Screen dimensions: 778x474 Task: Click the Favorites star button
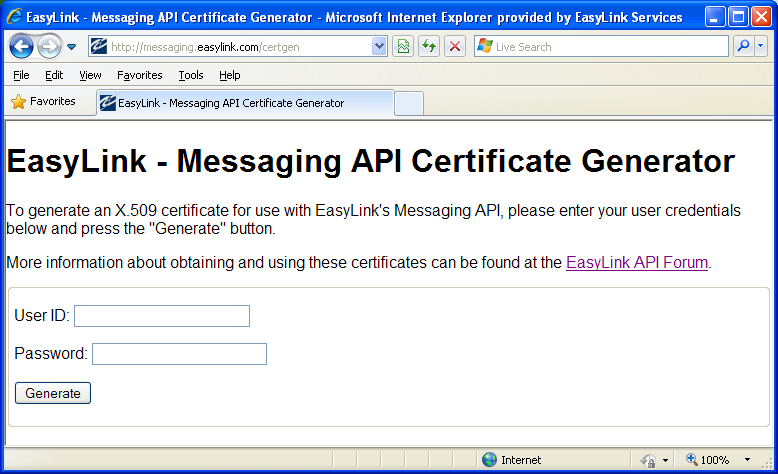pos(44,101)
